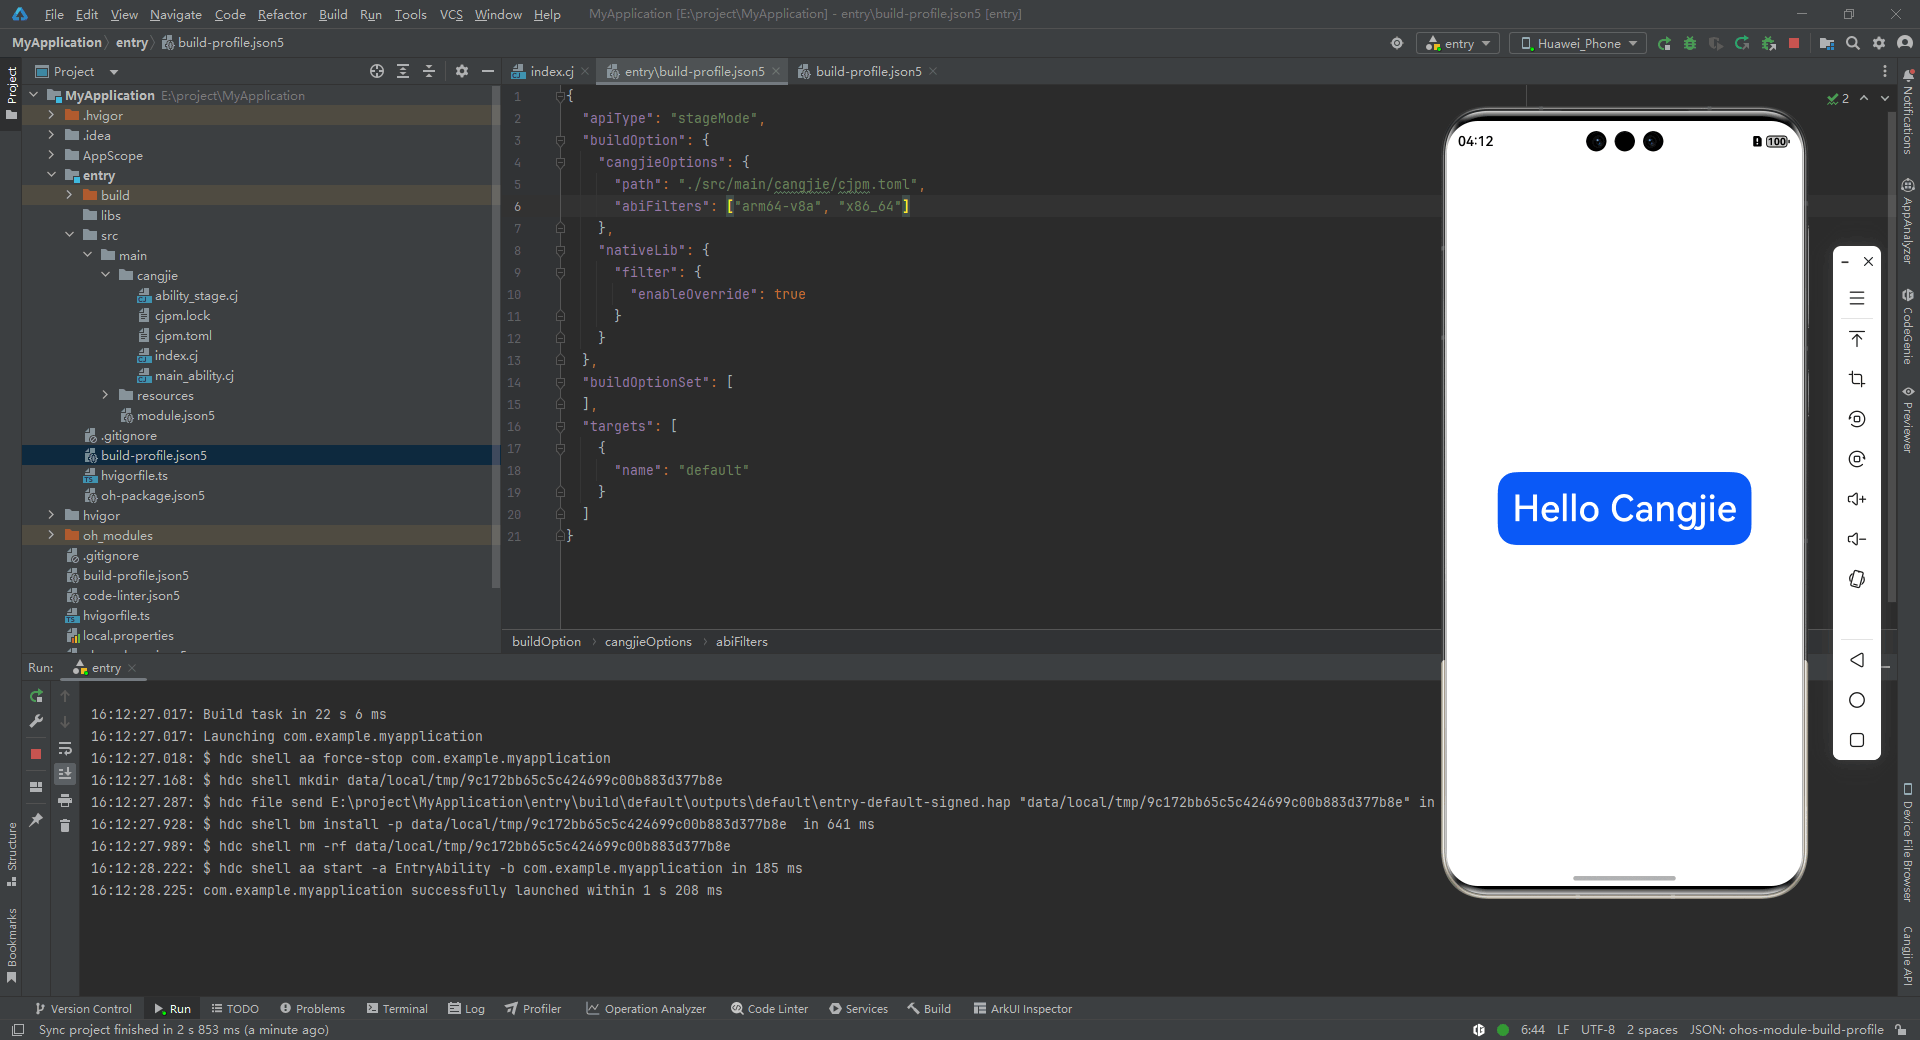Open the Huawei_Phone device dropdown

tap(1578, 43)
